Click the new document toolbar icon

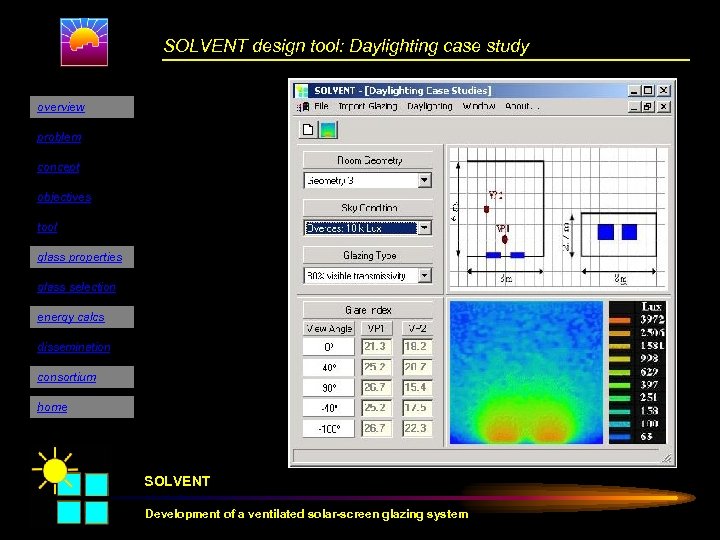click(x=308, y=129)
